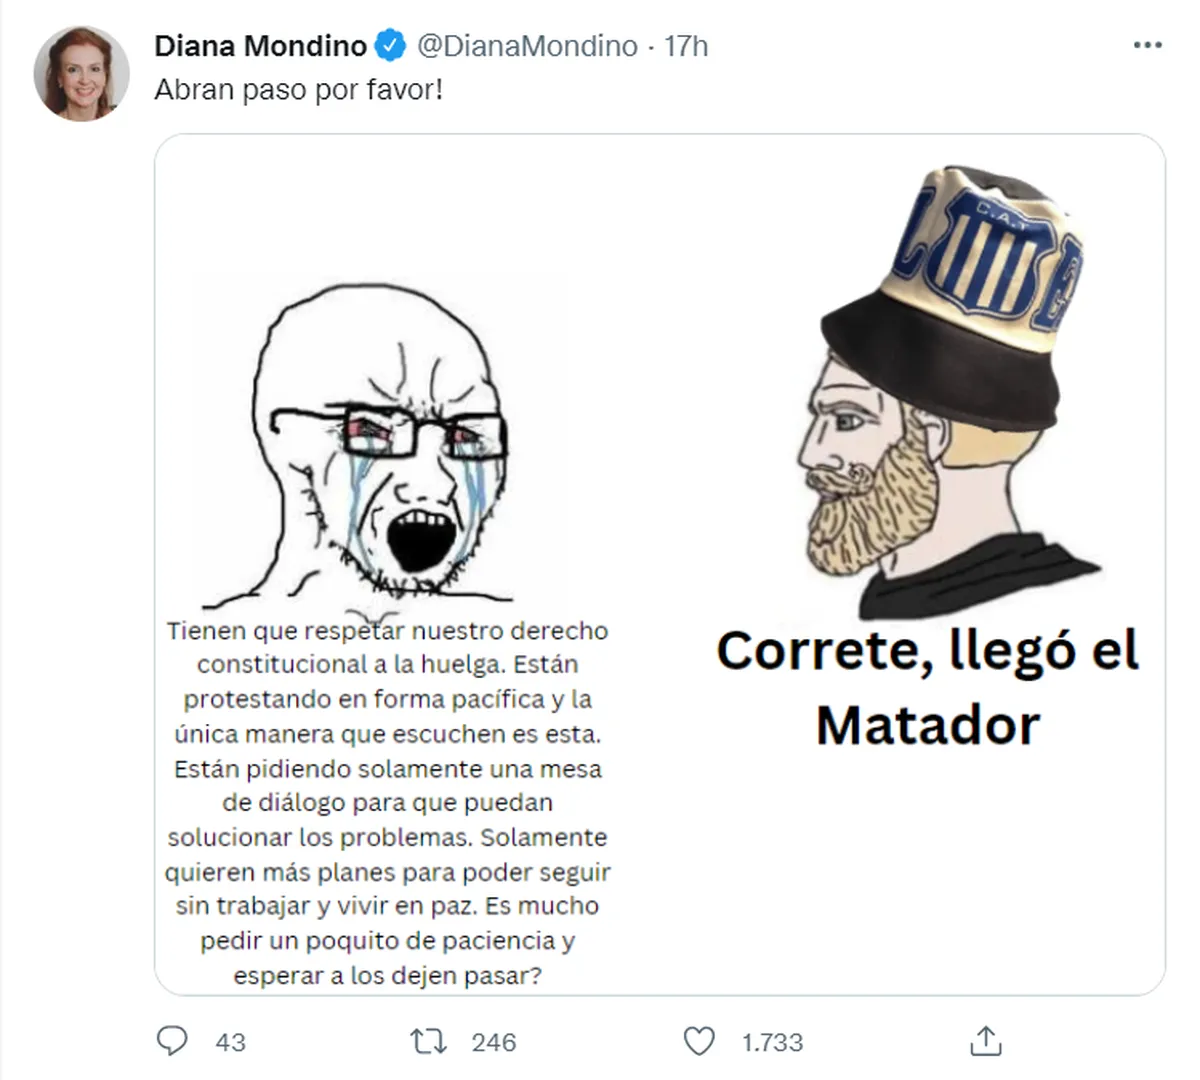Like the tweet with heart icon

pyautogui.click(x=699, y=1041)
